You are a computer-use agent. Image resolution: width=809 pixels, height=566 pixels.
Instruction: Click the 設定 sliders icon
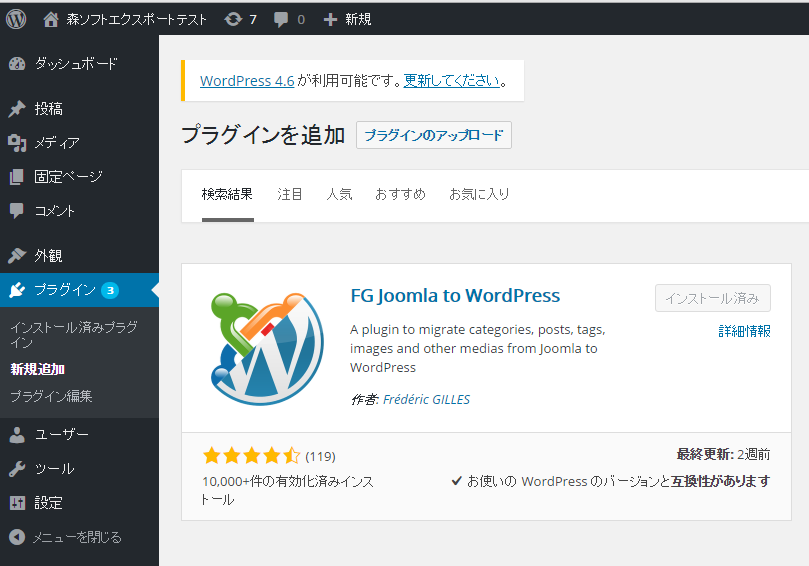click(x=17, y=503)
